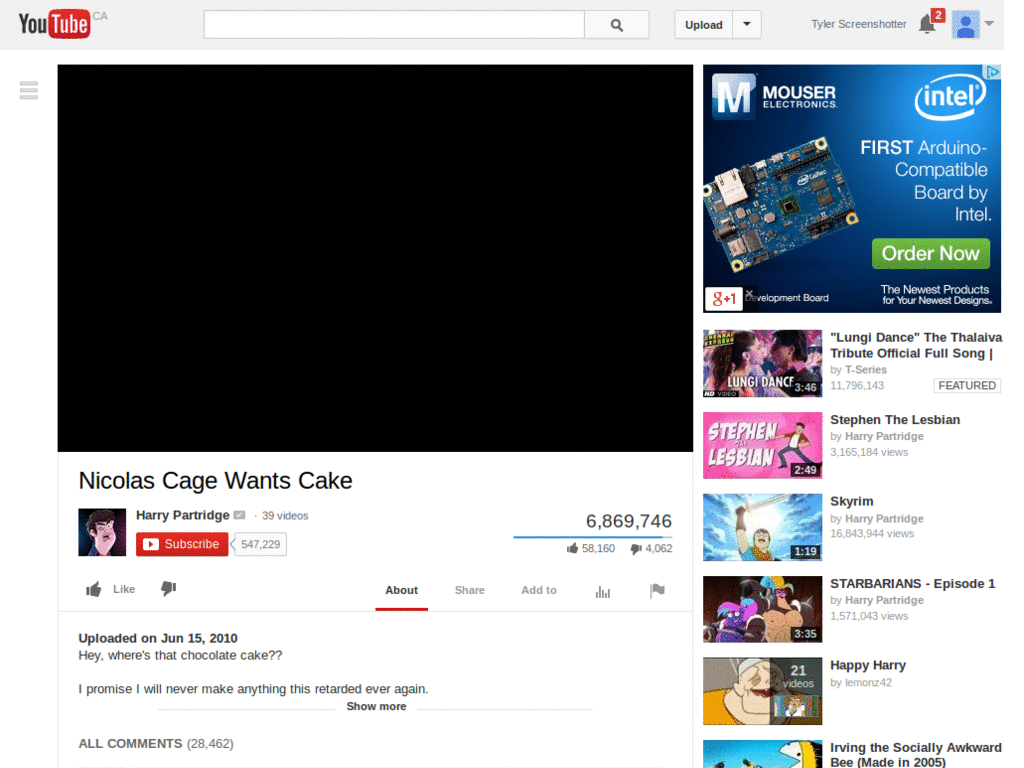Screen dimensions: 1024x768
Task: Select the About tab
Action: [401, 590]
